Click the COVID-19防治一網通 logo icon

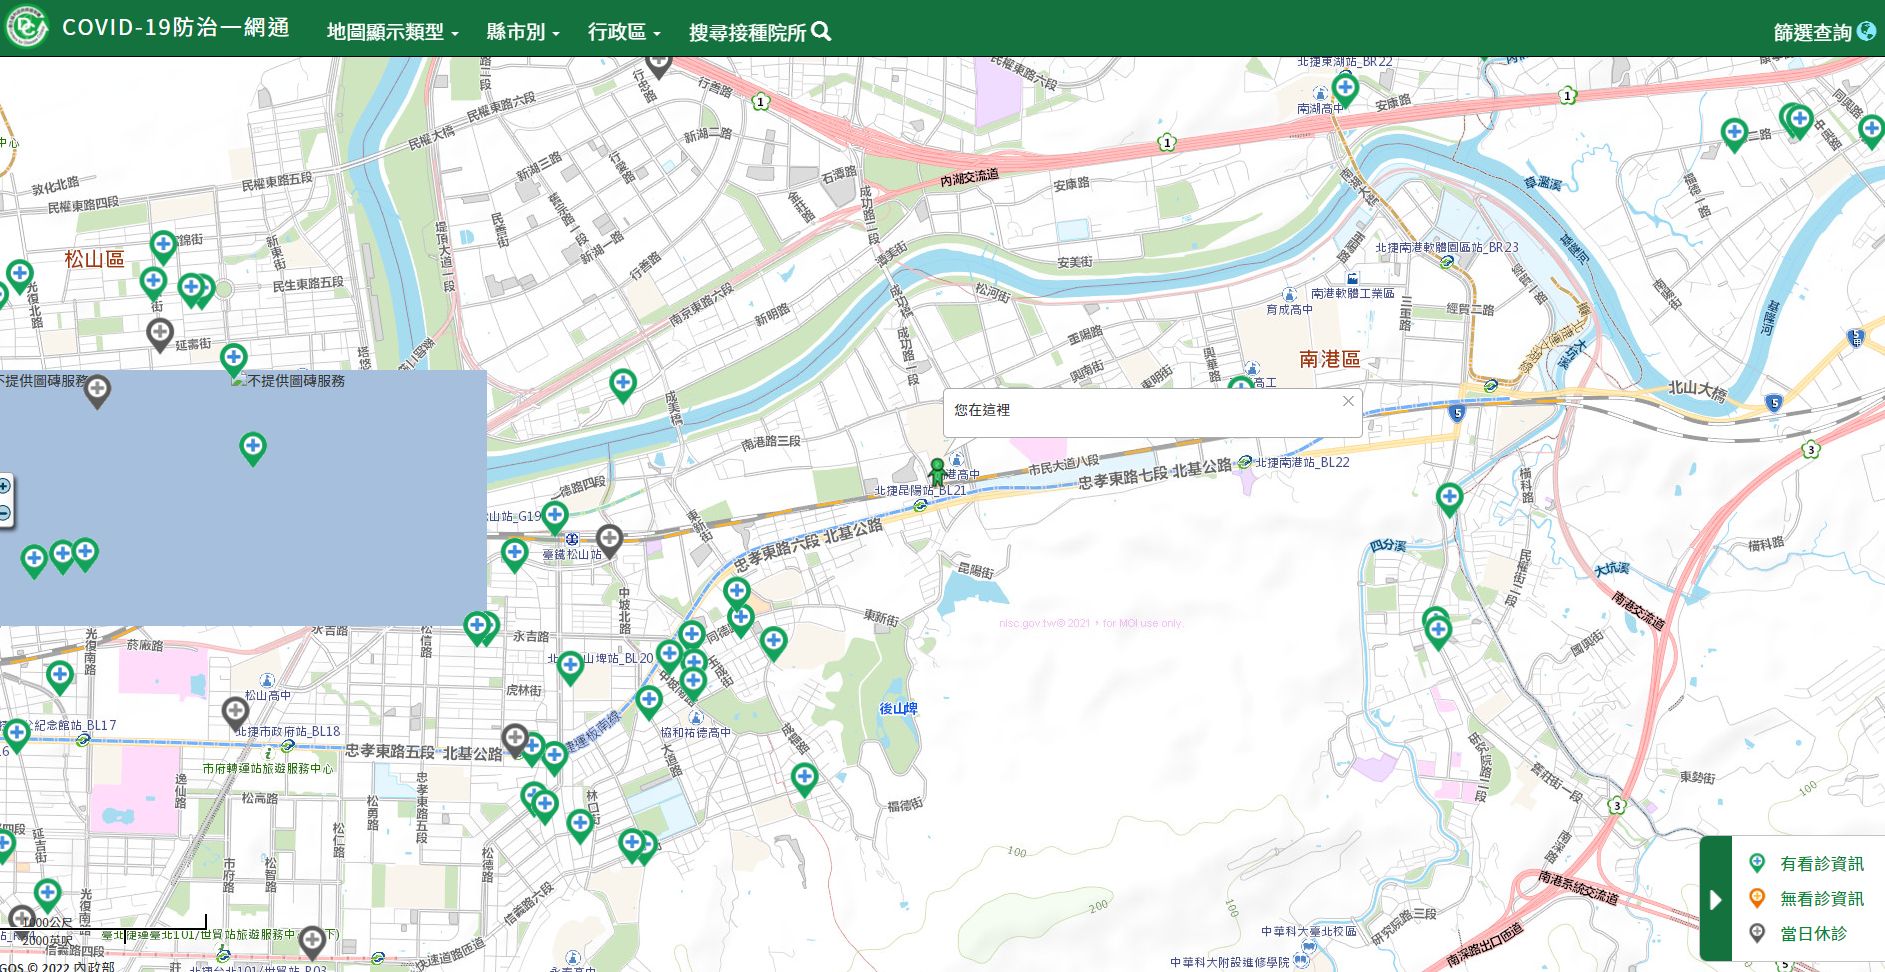[x=26, y=27]
